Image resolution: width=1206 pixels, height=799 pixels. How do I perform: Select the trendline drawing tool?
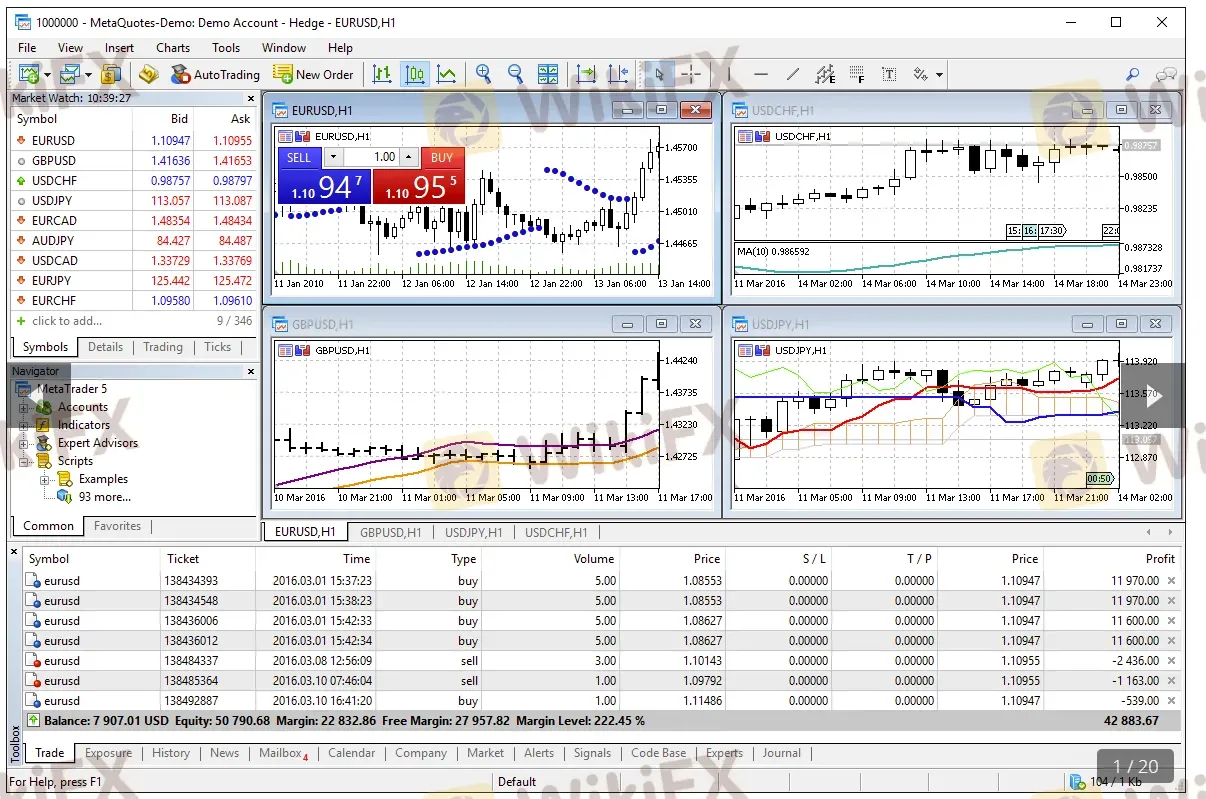[793, 74]
